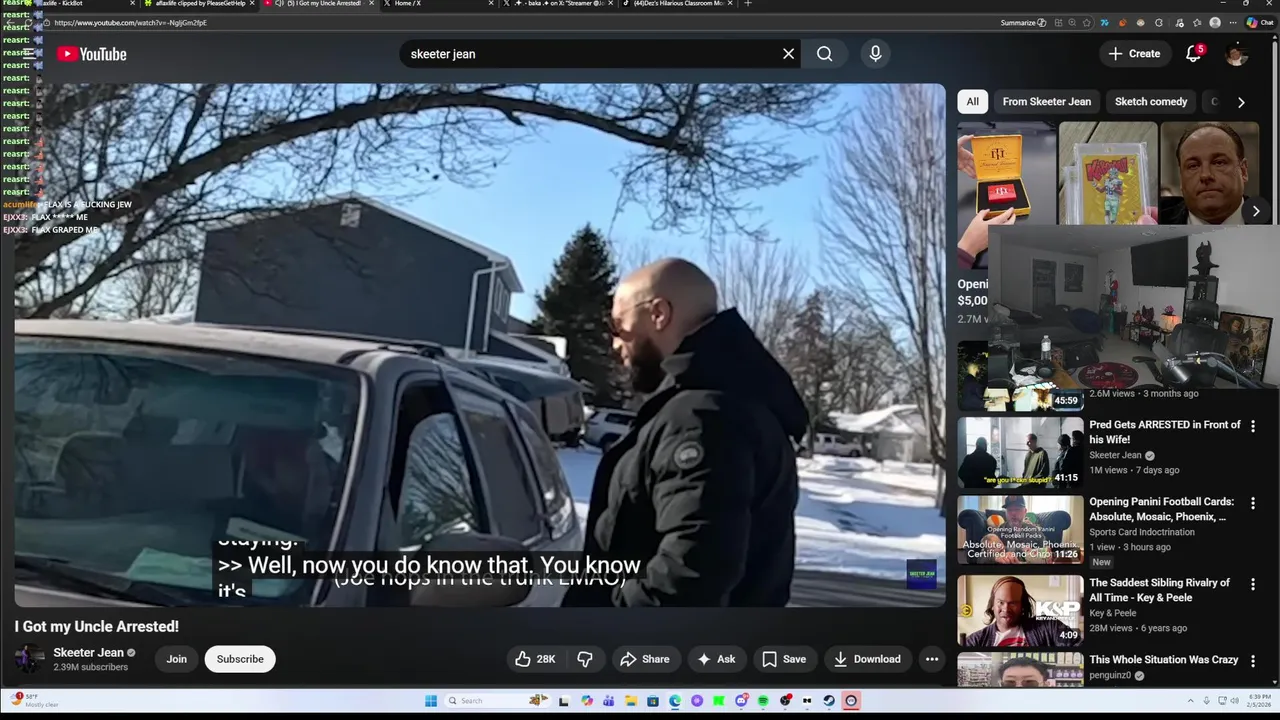
Task: Select the 'All' filter chip
Action: click(x=972, y=101)
